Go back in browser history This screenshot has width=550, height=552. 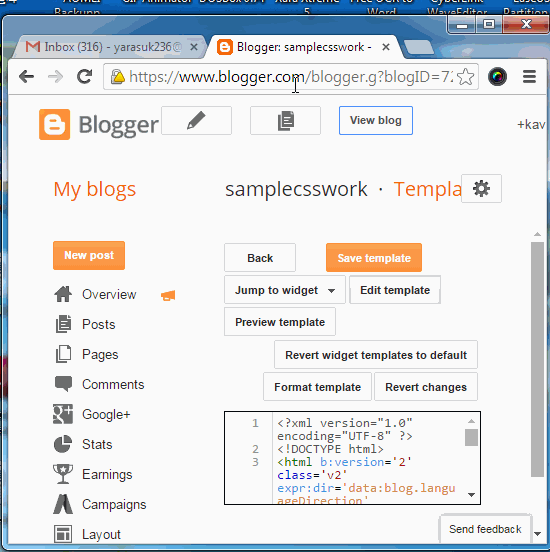point(26,76)
